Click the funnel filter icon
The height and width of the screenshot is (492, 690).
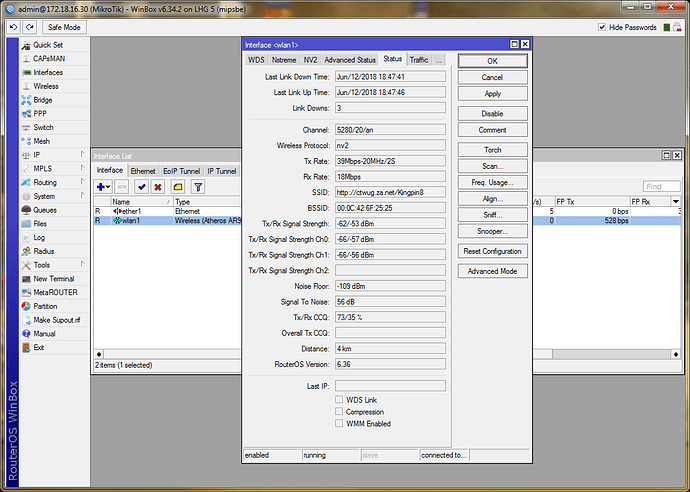click(x=198, y=187)
